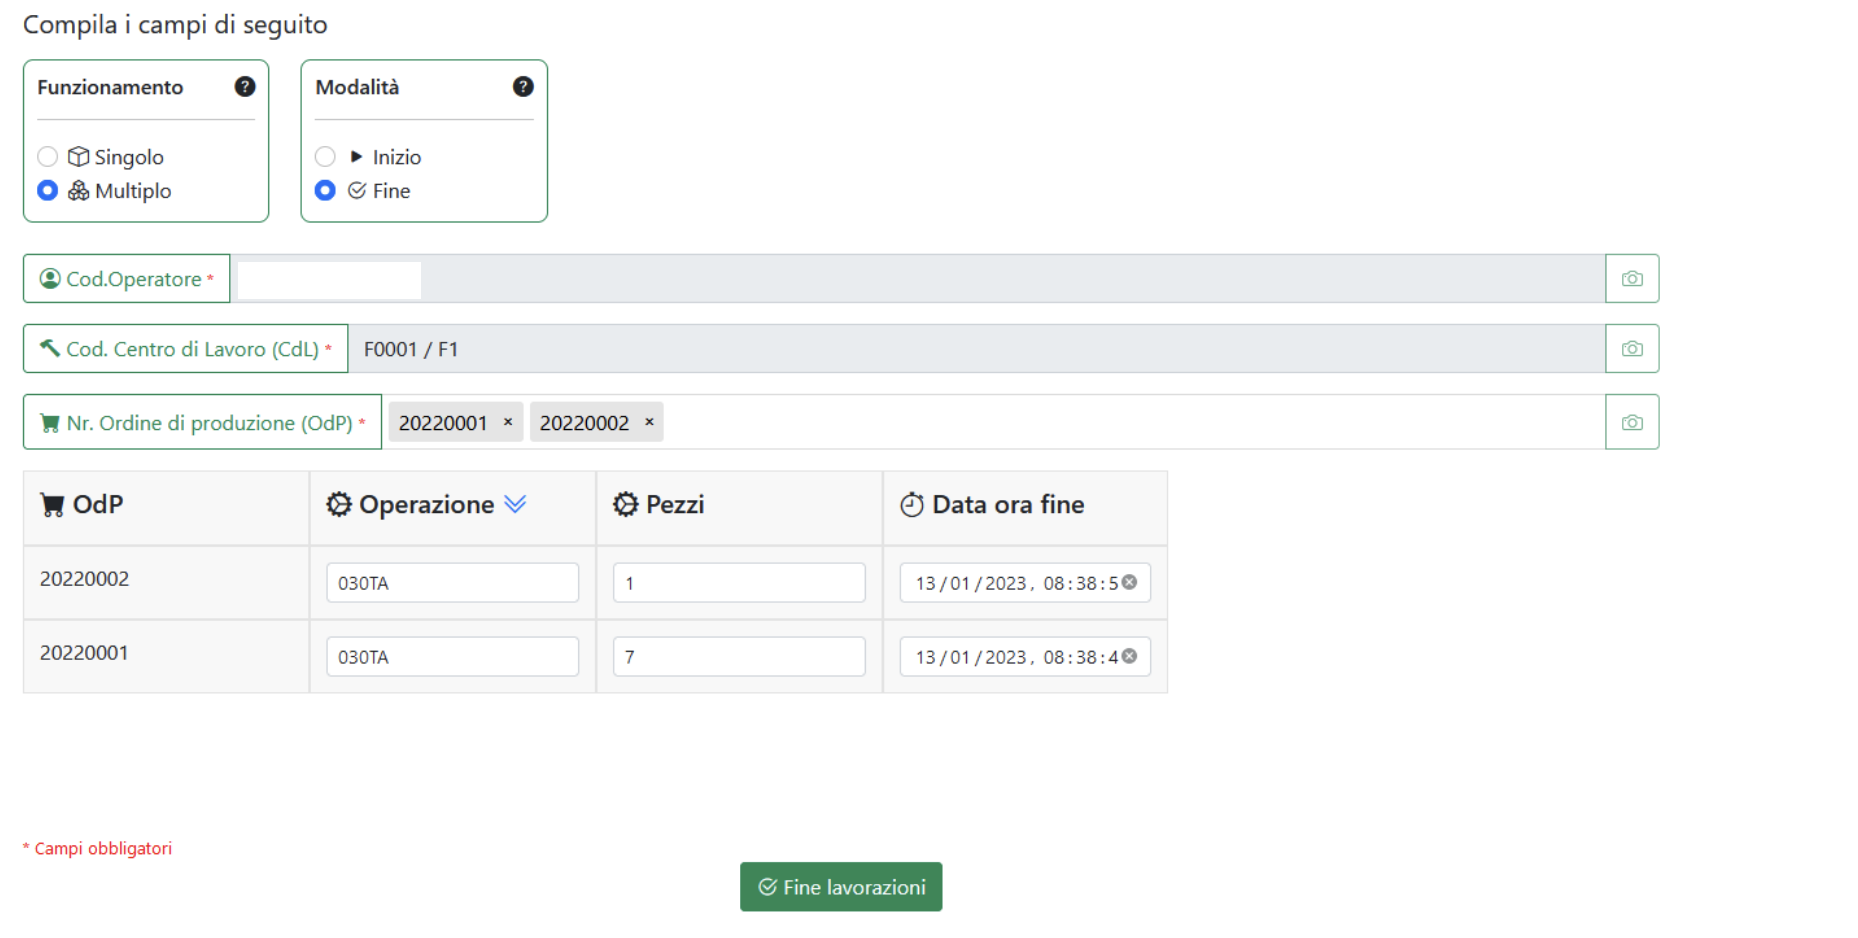Clear the end date for order 20220001
This screenshot has height=938, width=1858.
(x=1129, y=656)
